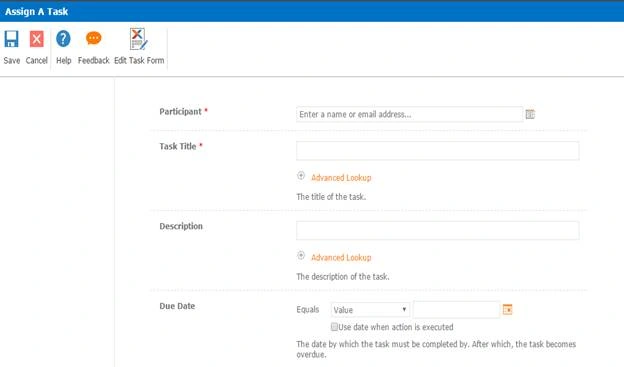The width and height of the screenshot is (624, 367).
Task: Click the 'Assign A Task' title text
Action: pos(37,12)
